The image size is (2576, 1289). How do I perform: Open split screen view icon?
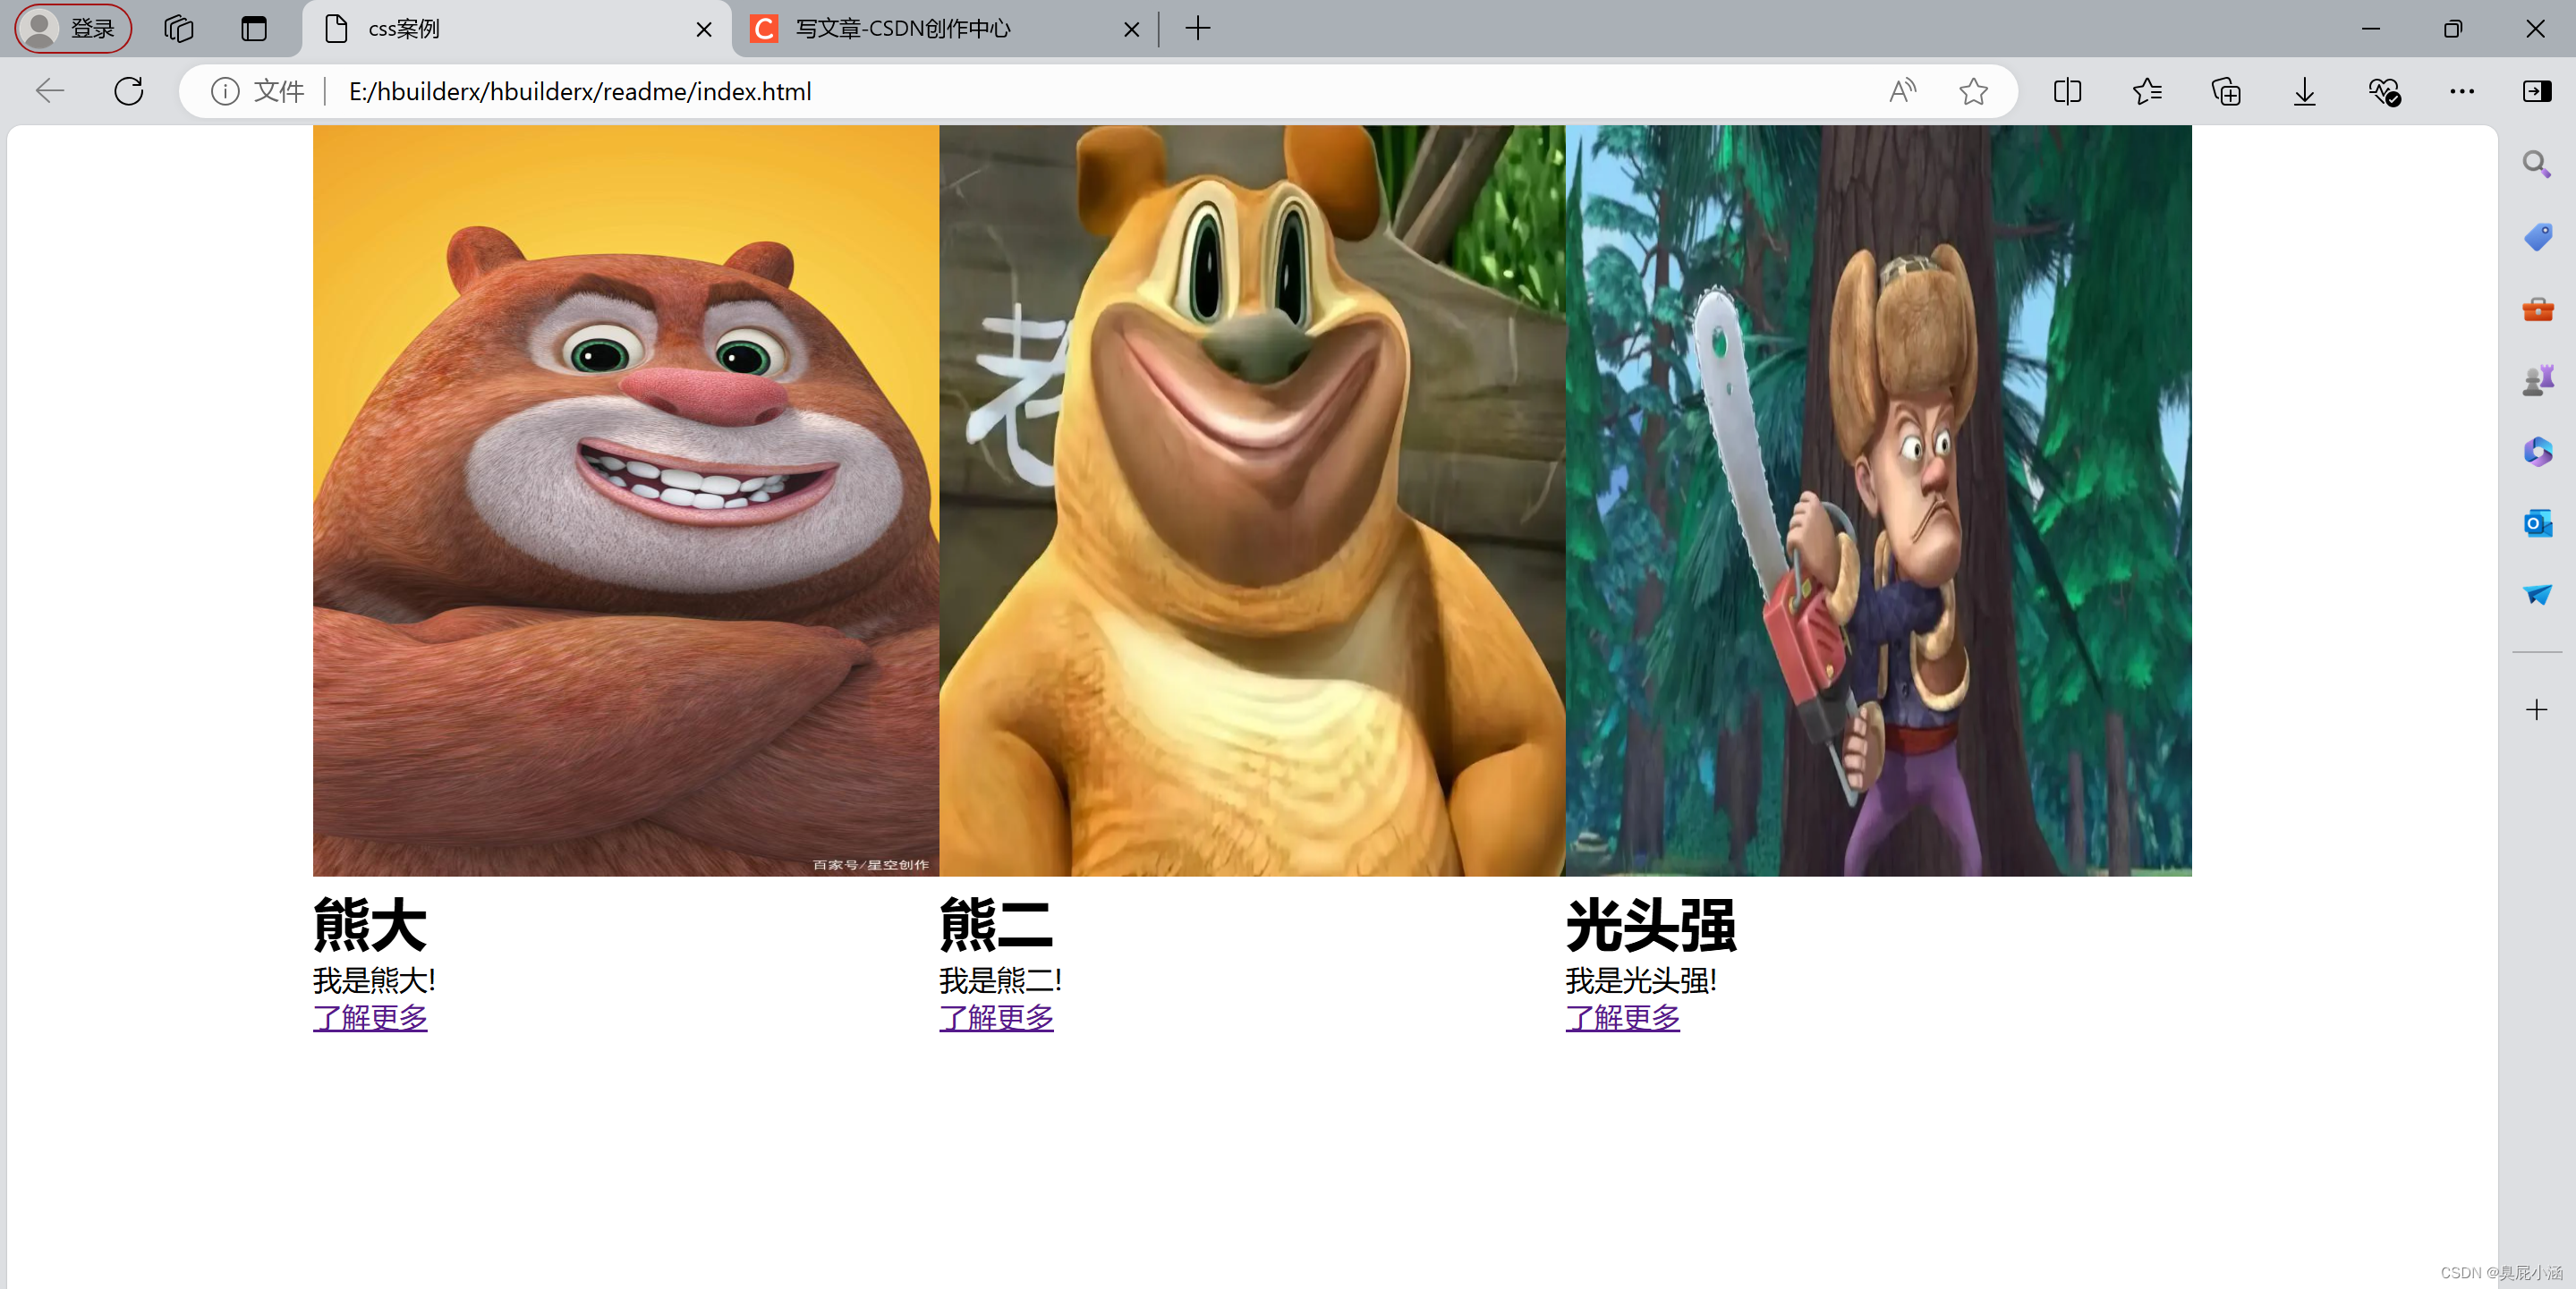[x=2067, y=91]
